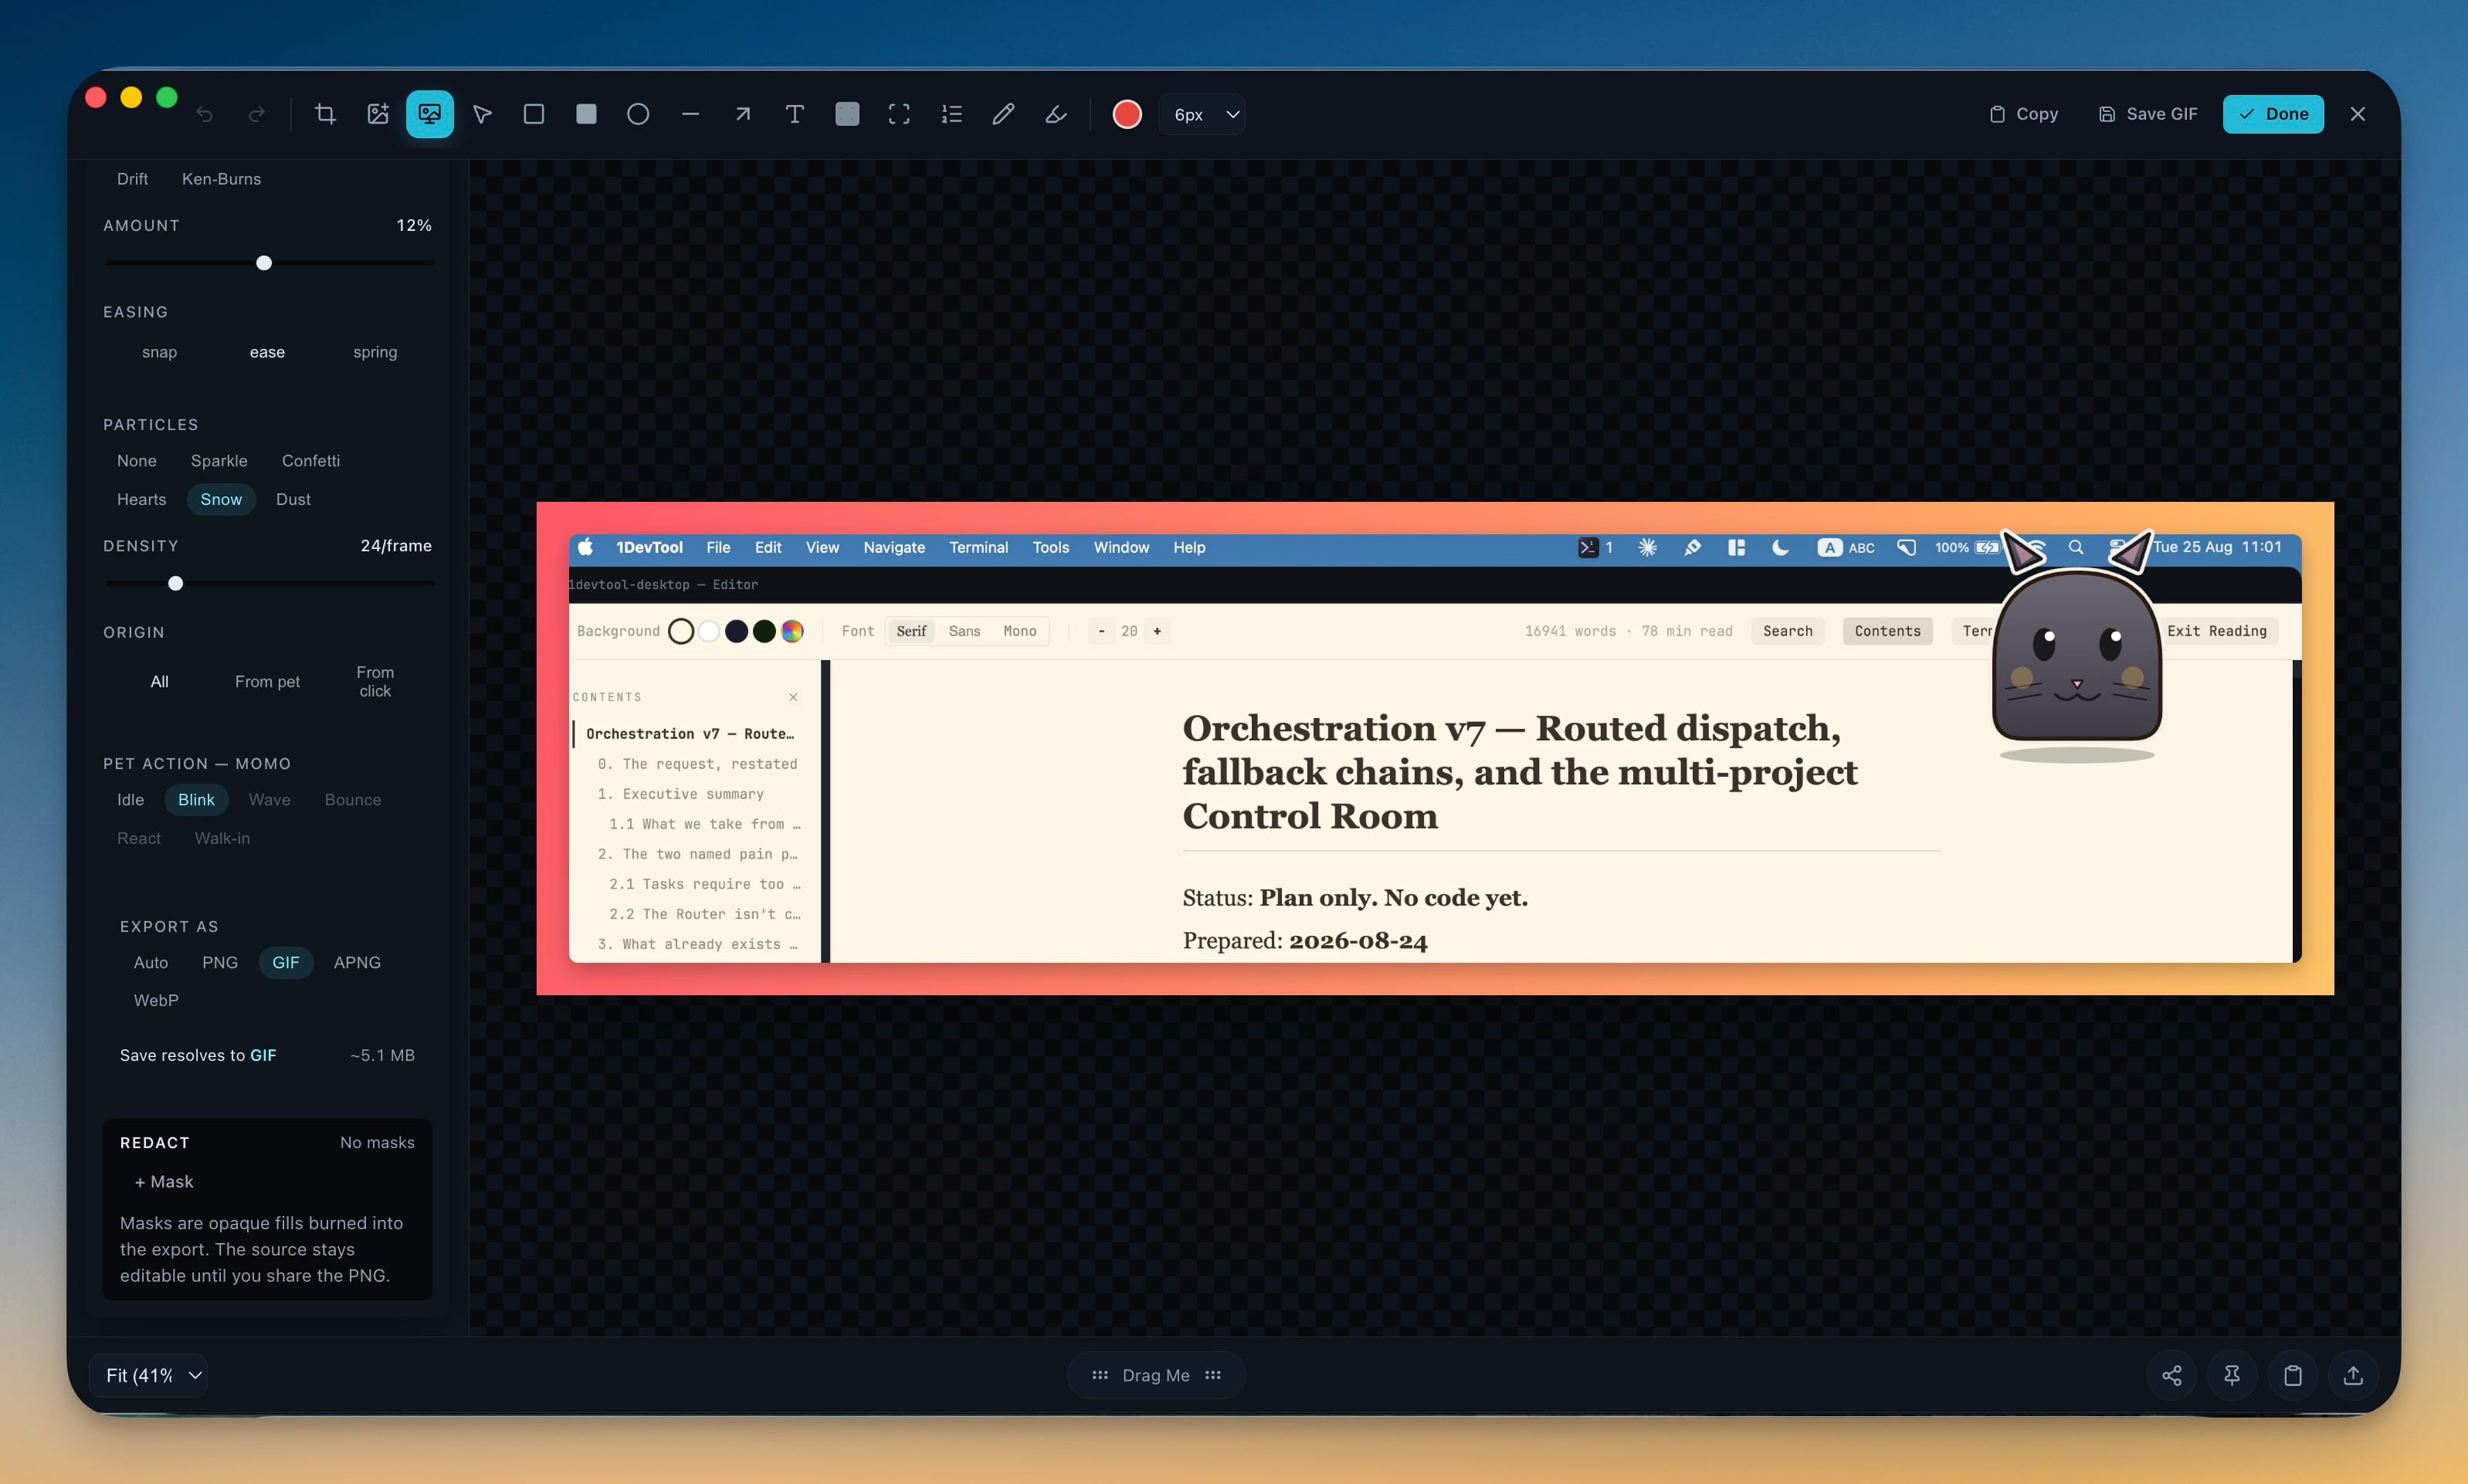Open the Fit (41%) zoom dropdown
The height and width of the screenshot is (1484, 2468).
[x=149, y=1375]
